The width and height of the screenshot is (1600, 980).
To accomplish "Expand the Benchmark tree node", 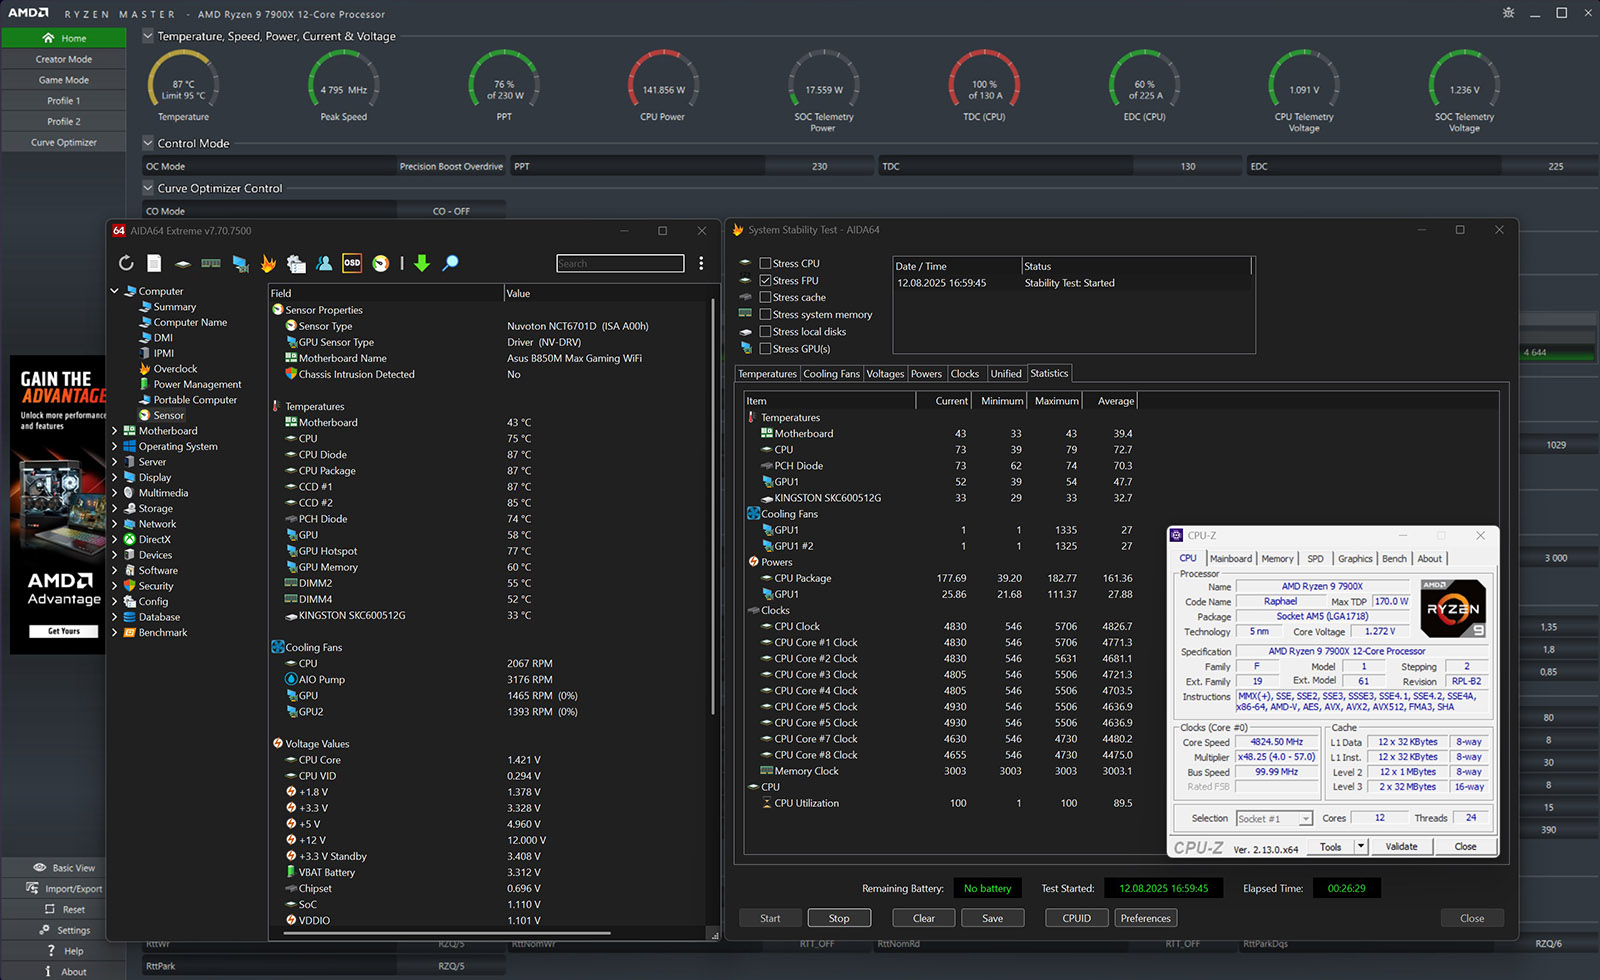I will coord(114,633).
